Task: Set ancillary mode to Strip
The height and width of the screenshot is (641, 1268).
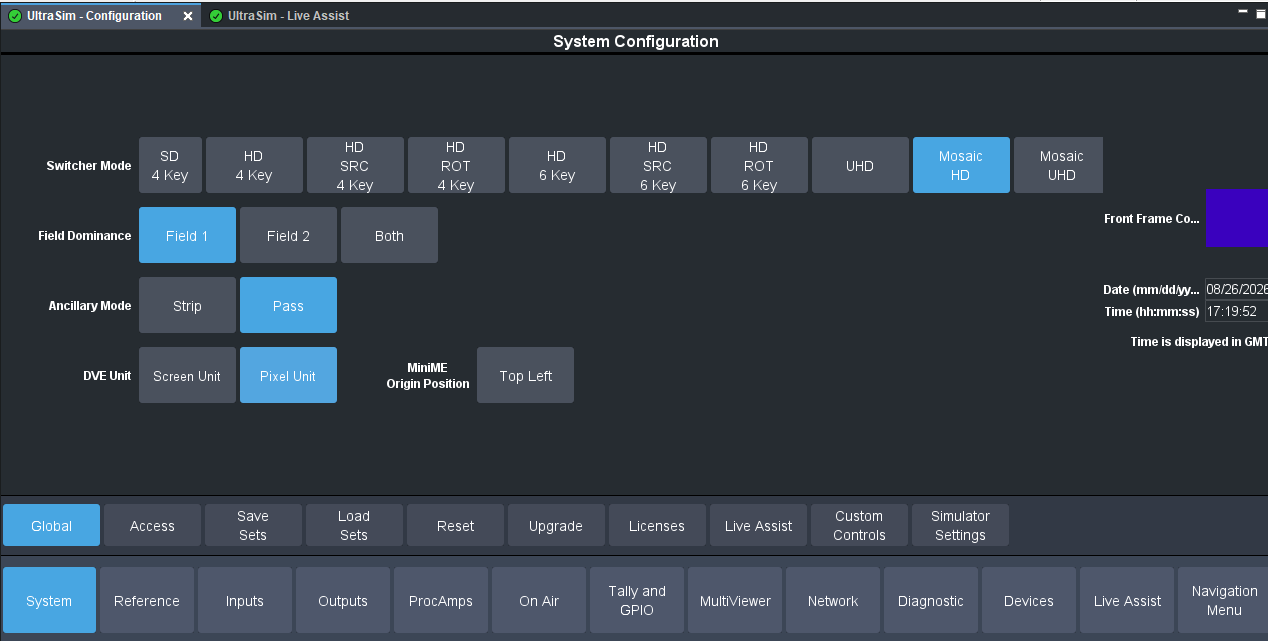Action: pyautogui.click(x=187, y=305)
